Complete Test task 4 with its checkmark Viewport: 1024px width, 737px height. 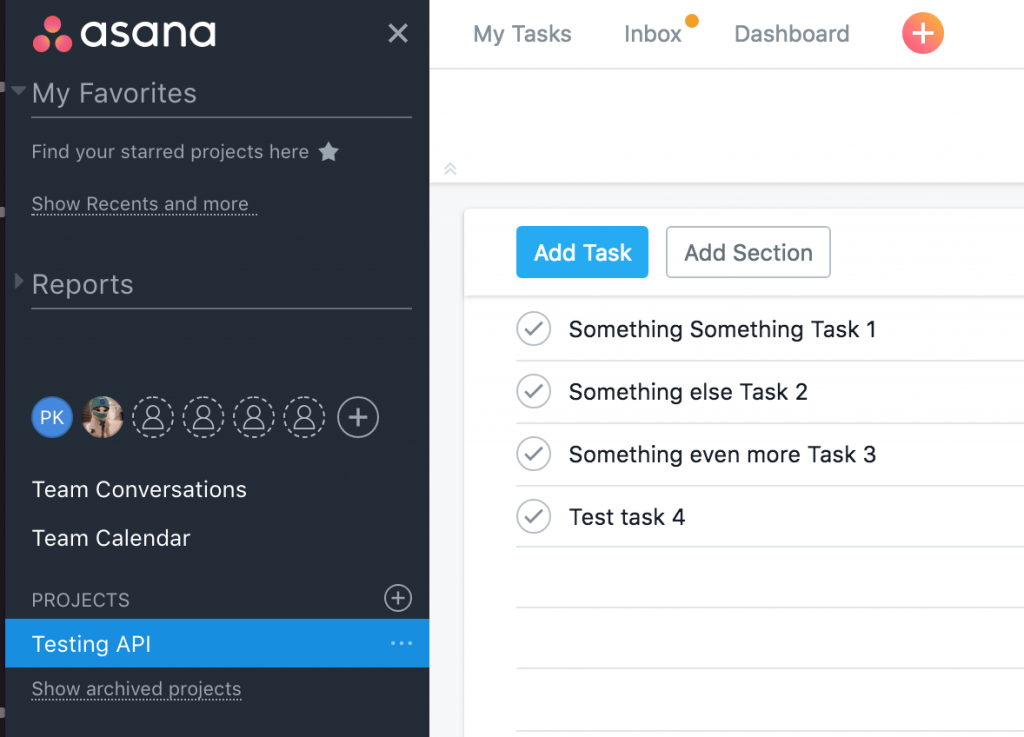533,516
